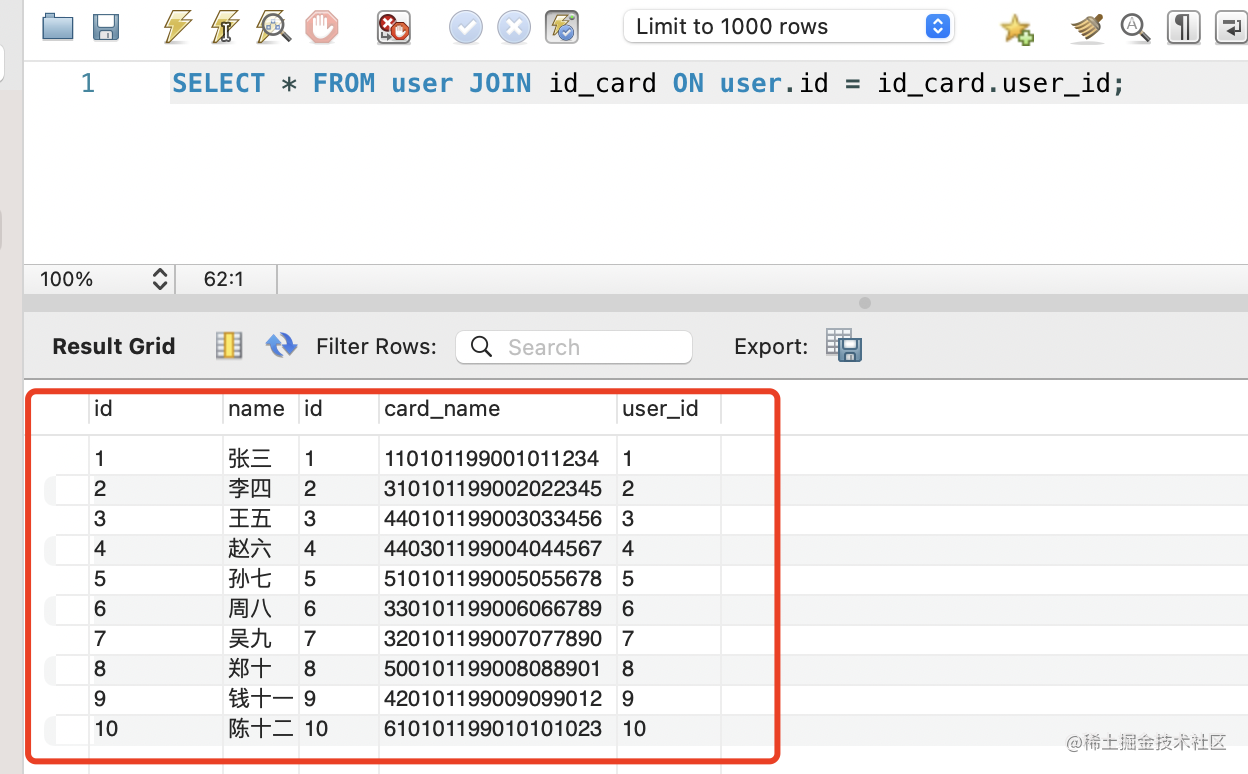Click card number 310101199002022345
This screenshot has width=1248, height=774.
493,489
